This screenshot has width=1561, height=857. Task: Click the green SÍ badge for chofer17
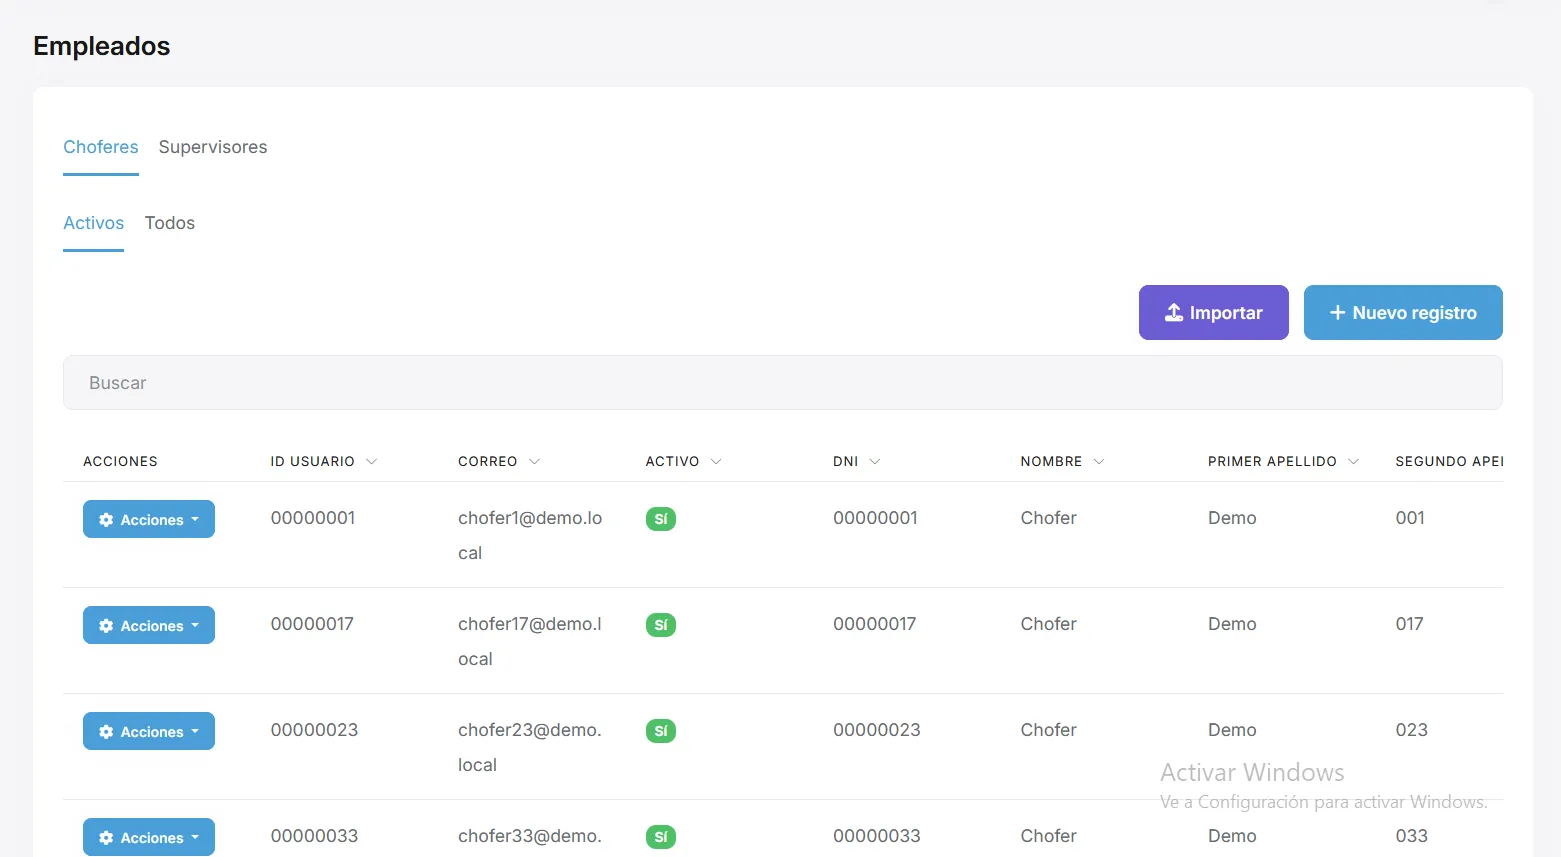pyautogui.click(x=661, y=625)
